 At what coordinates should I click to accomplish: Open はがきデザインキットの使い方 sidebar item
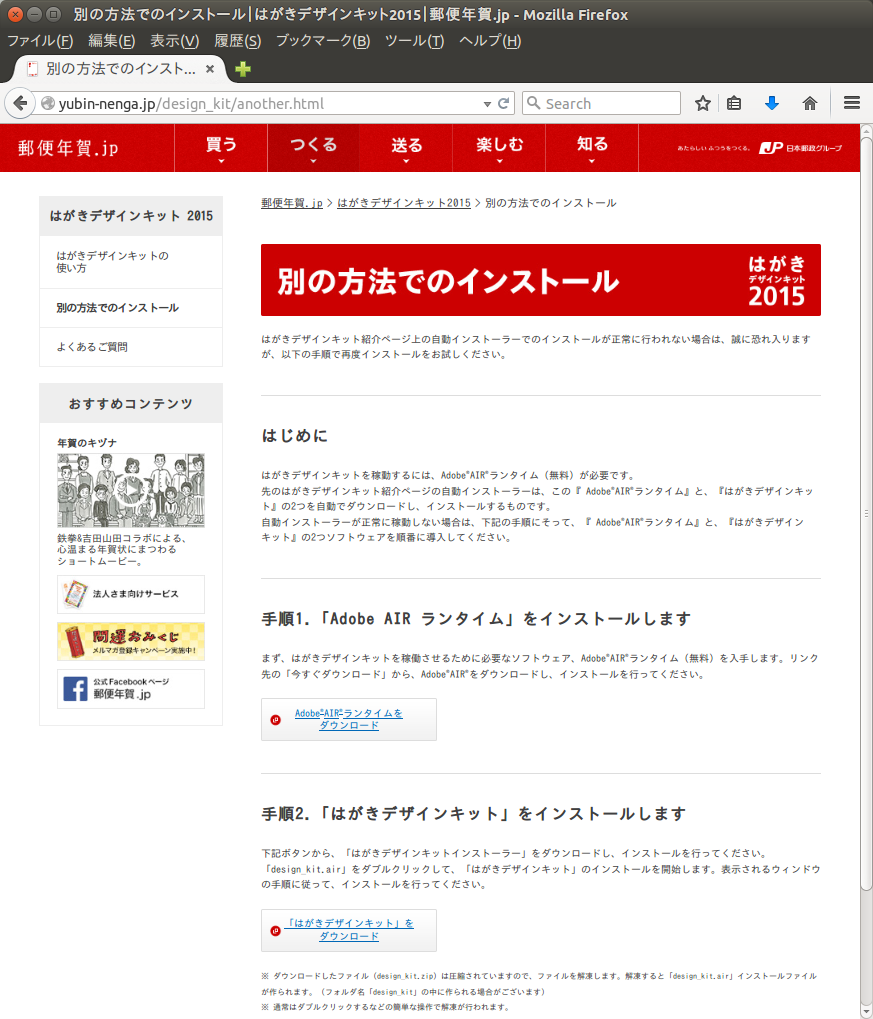click(x=131, y=262)
